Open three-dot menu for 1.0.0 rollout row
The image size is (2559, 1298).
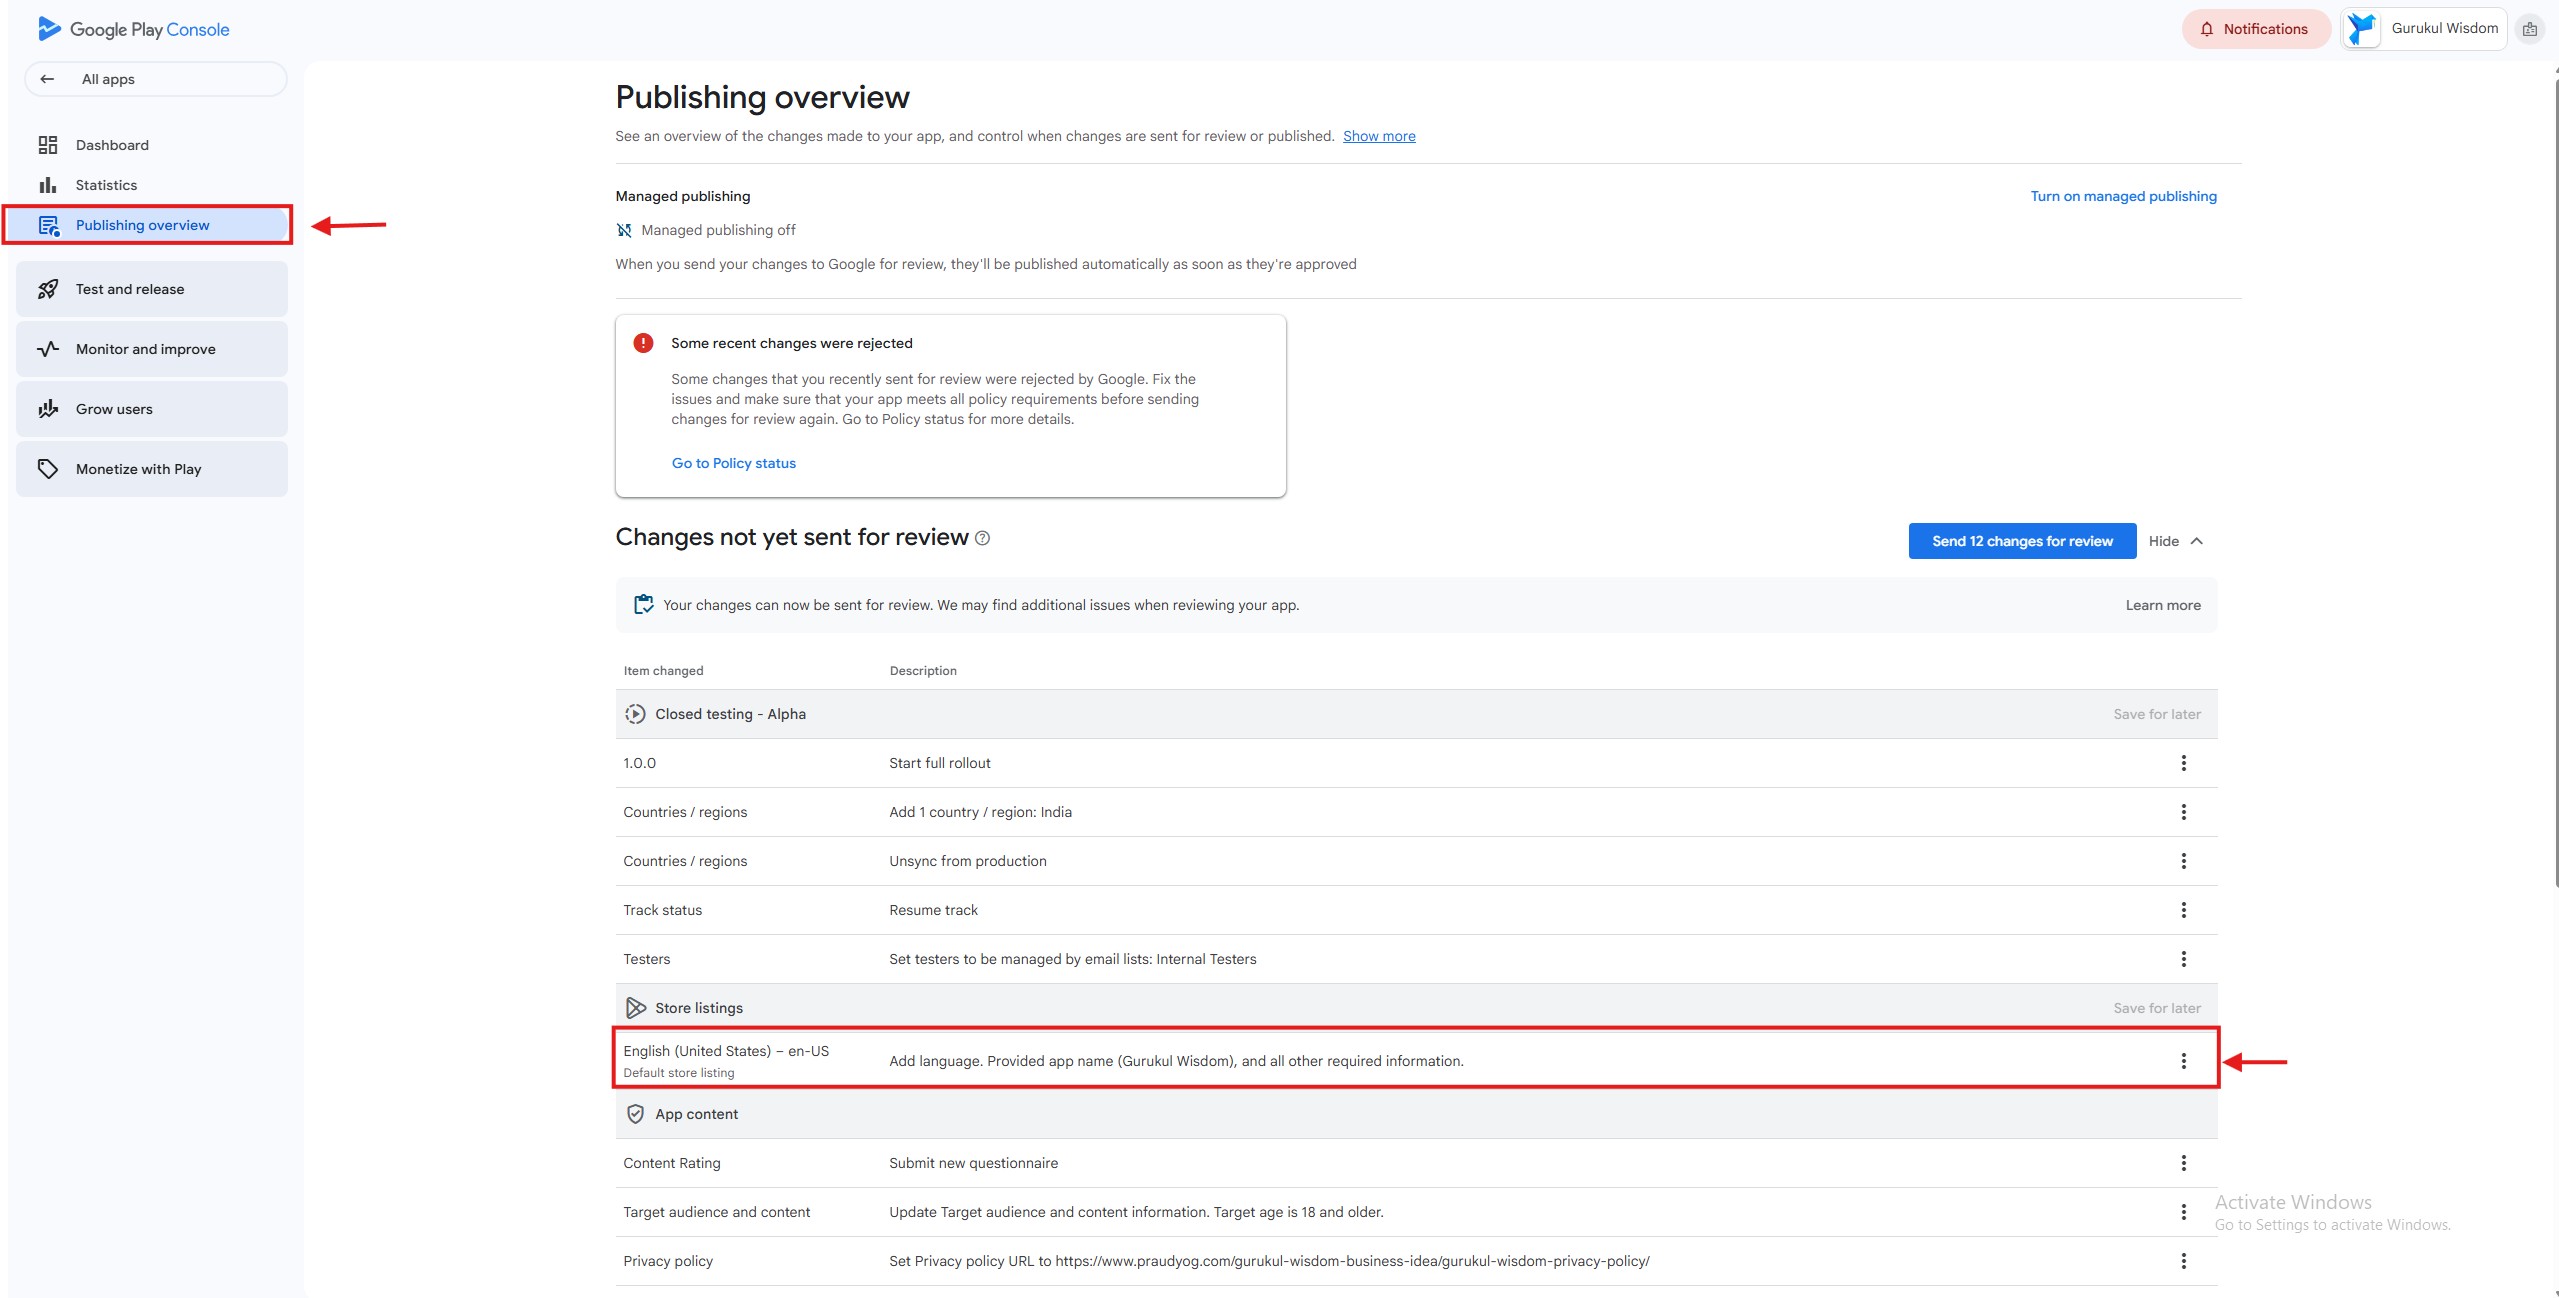pyautogui.click(x=2183, y=763)
